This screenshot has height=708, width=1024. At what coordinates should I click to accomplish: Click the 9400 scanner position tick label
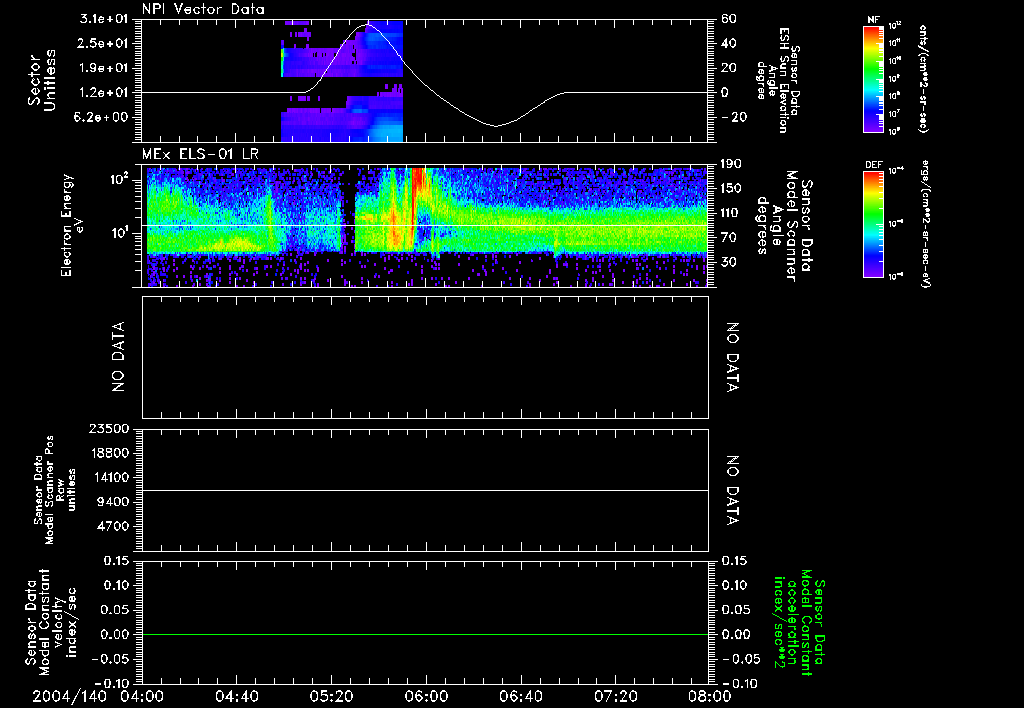tap(112, 502)
